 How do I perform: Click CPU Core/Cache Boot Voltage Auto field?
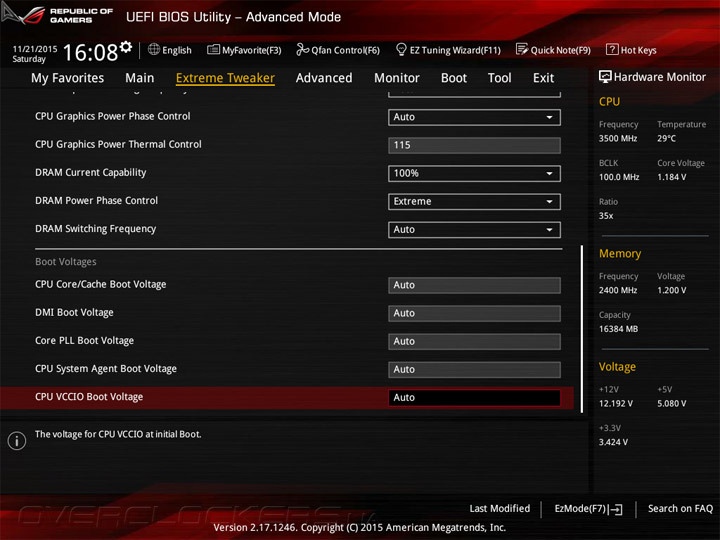(x=474, y=285)
